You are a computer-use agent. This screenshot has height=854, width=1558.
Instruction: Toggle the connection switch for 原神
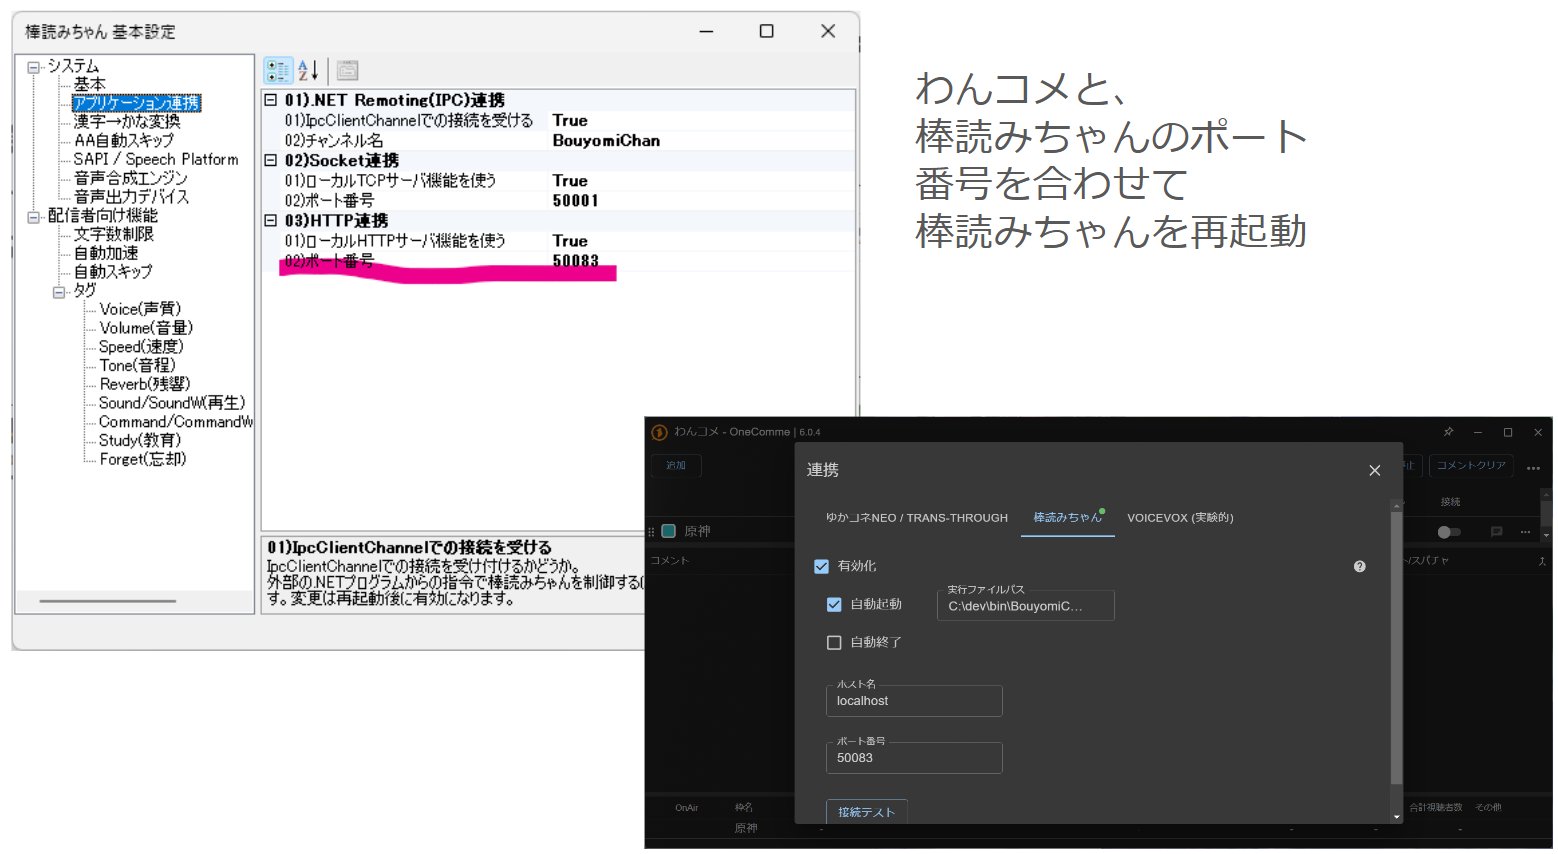coord(1449,532)
